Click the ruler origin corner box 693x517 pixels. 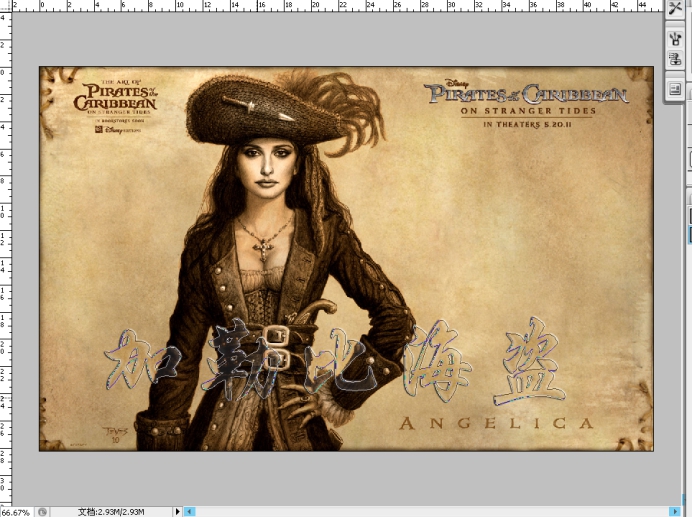click(6, 6)
